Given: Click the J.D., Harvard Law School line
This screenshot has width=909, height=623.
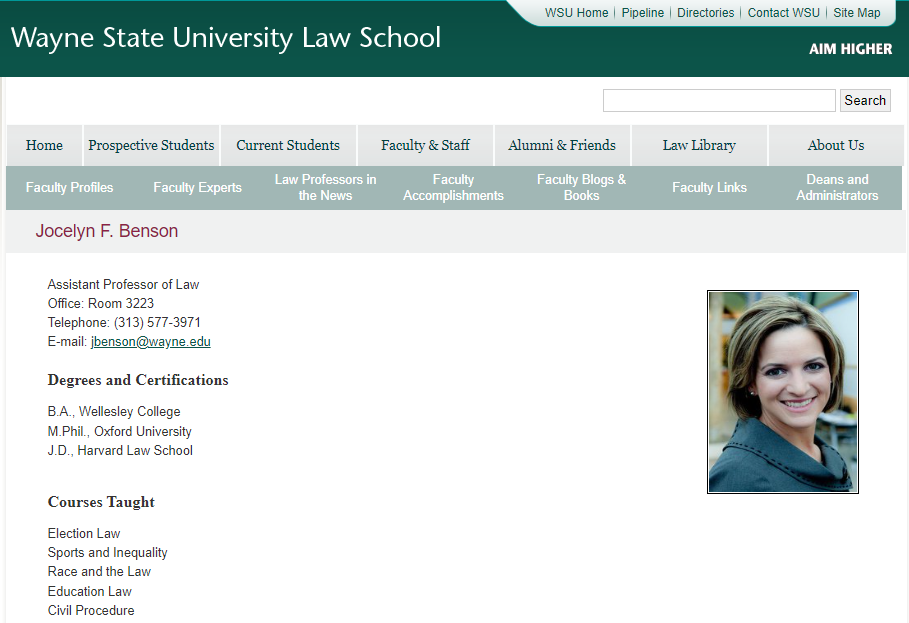Looking at the screenshot, I should (x=120, y=451).
